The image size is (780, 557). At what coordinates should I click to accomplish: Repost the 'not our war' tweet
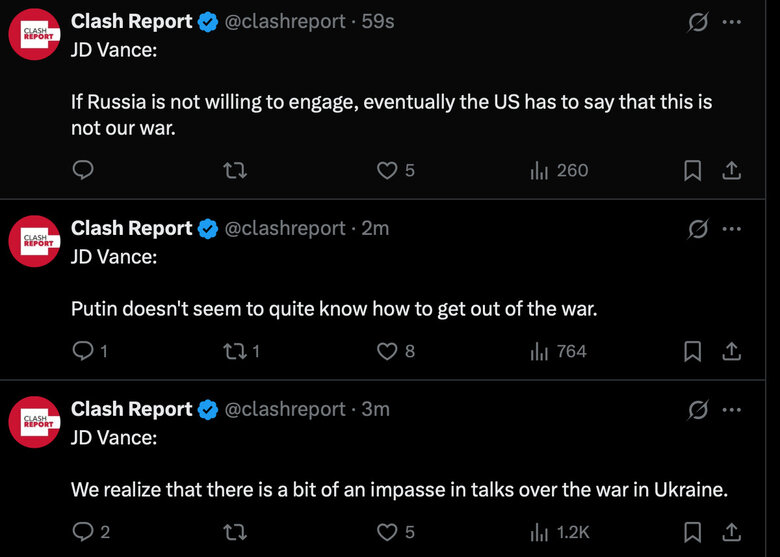tap(235, 171)
